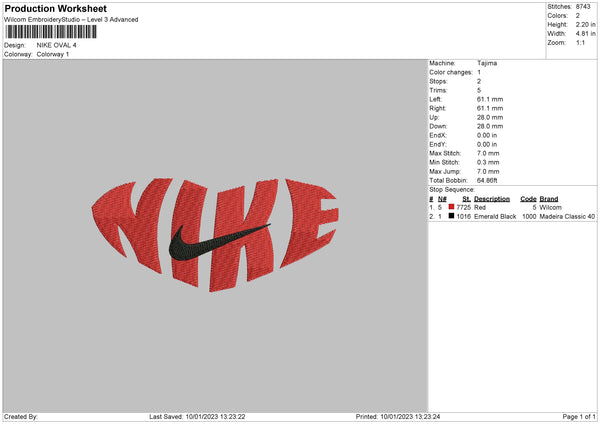The image size is (600, 424).
Task: Click the black swoosh in the design
Action: [219, 242]
